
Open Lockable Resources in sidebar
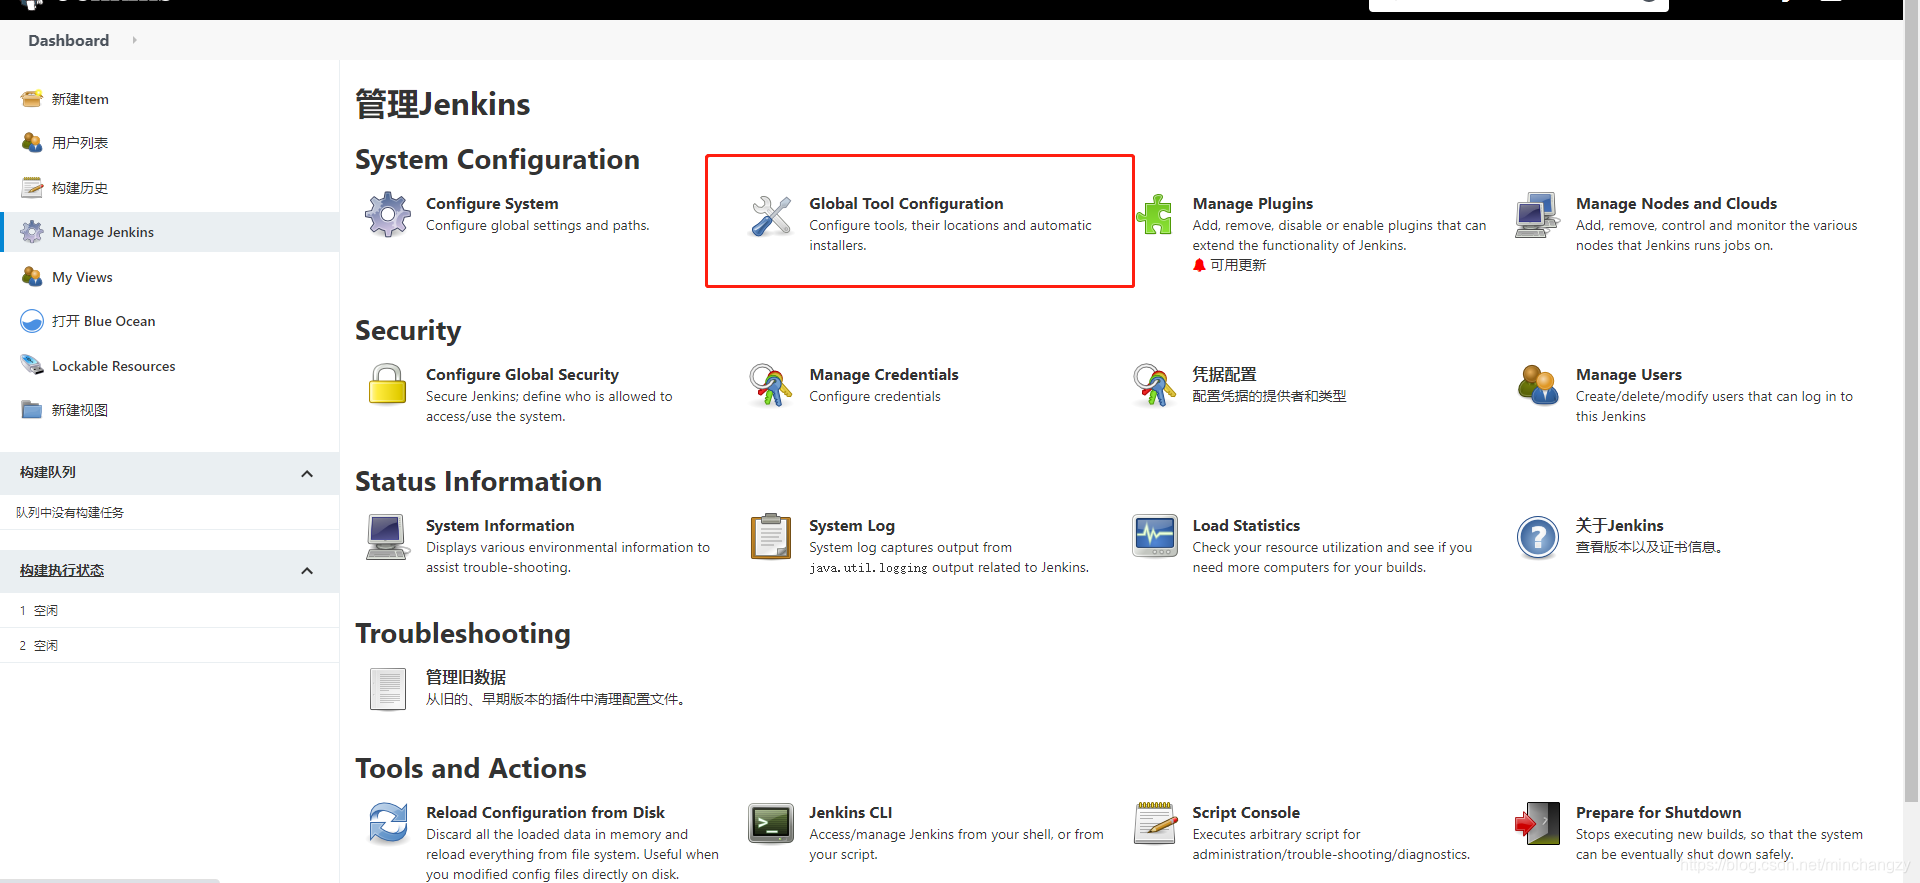pos(114,366)
